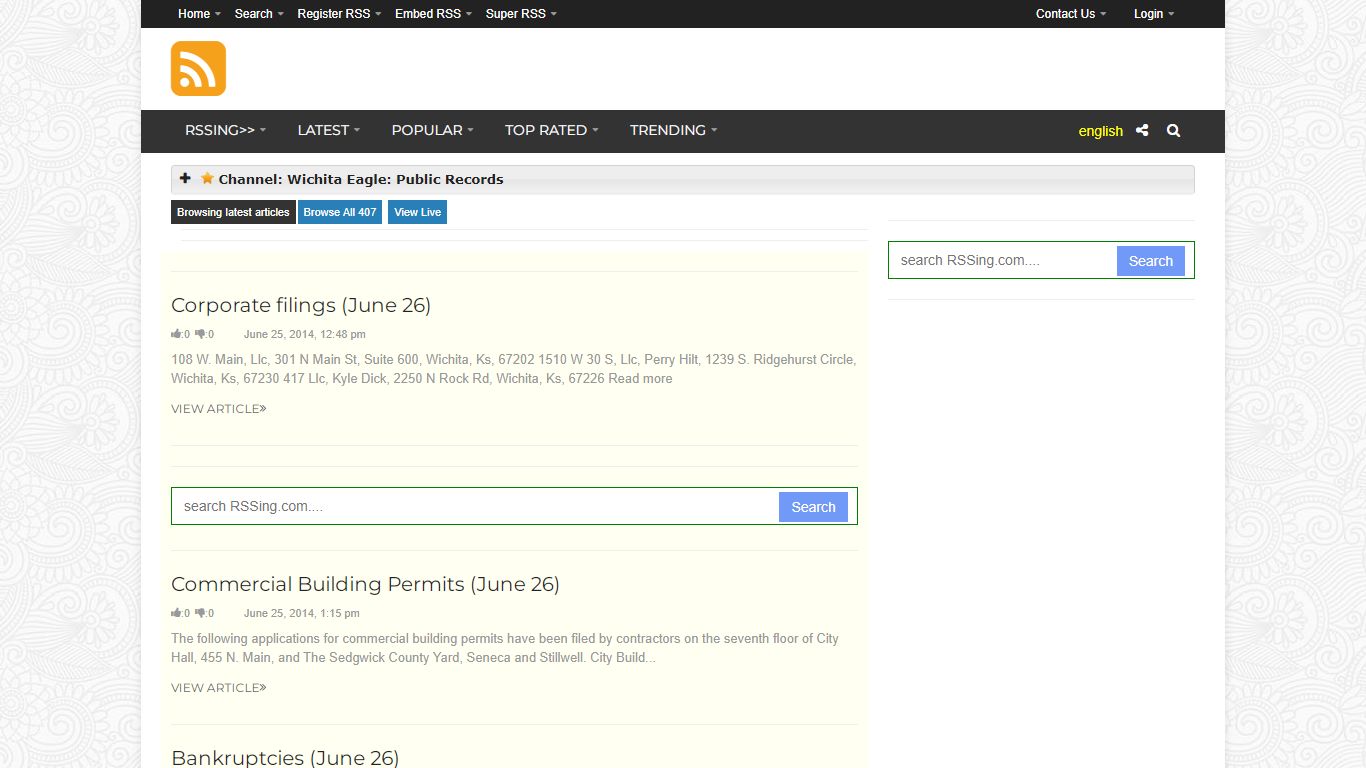Expand the RSSING>> menu

(x=225, y=130)
